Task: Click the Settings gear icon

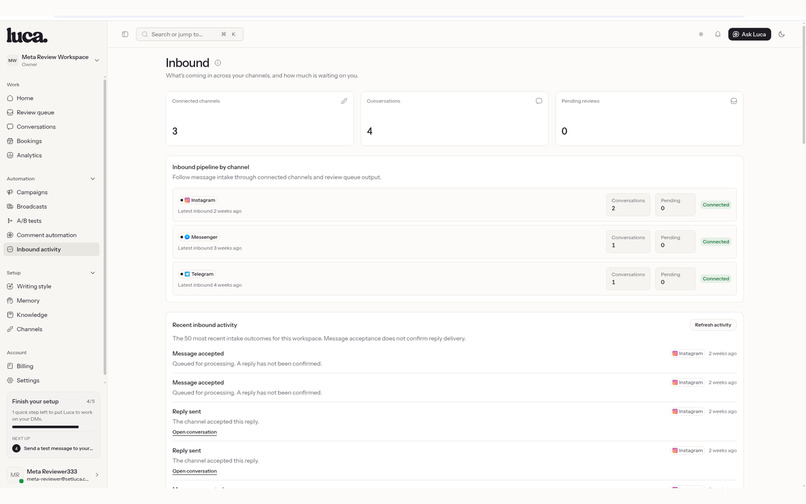Action: tap(10, 381)
